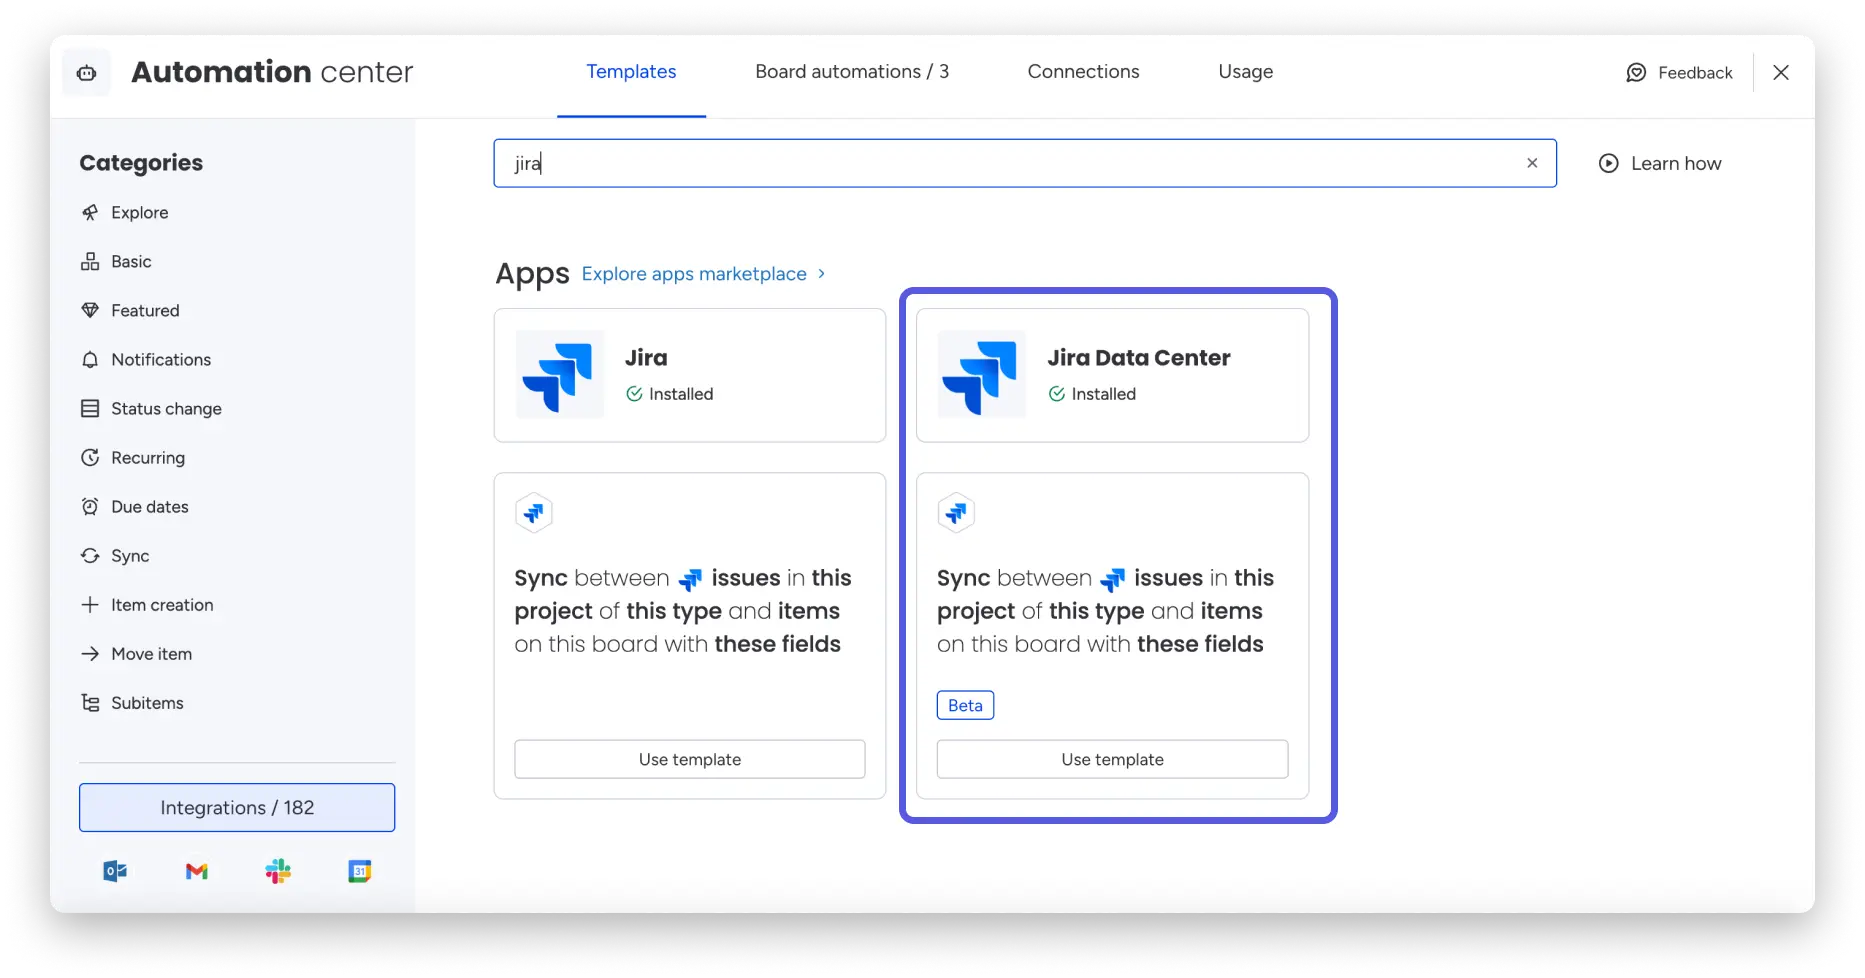Click the Featured diamond icon

[90, 310]
